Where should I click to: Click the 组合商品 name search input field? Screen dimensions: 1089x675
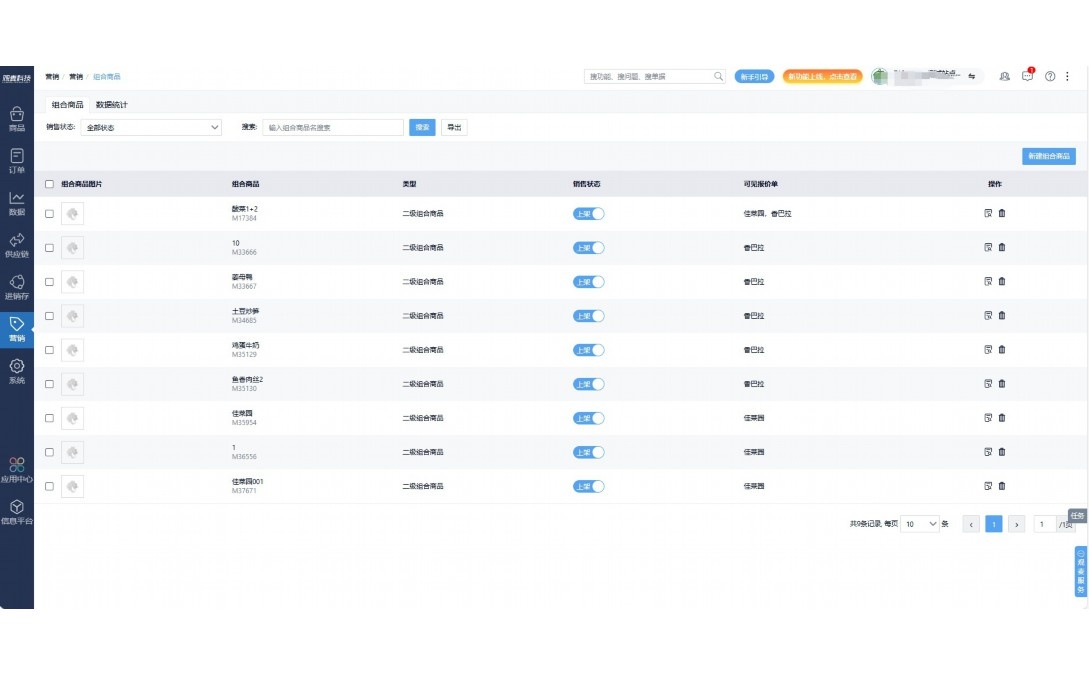pos(333,128)
